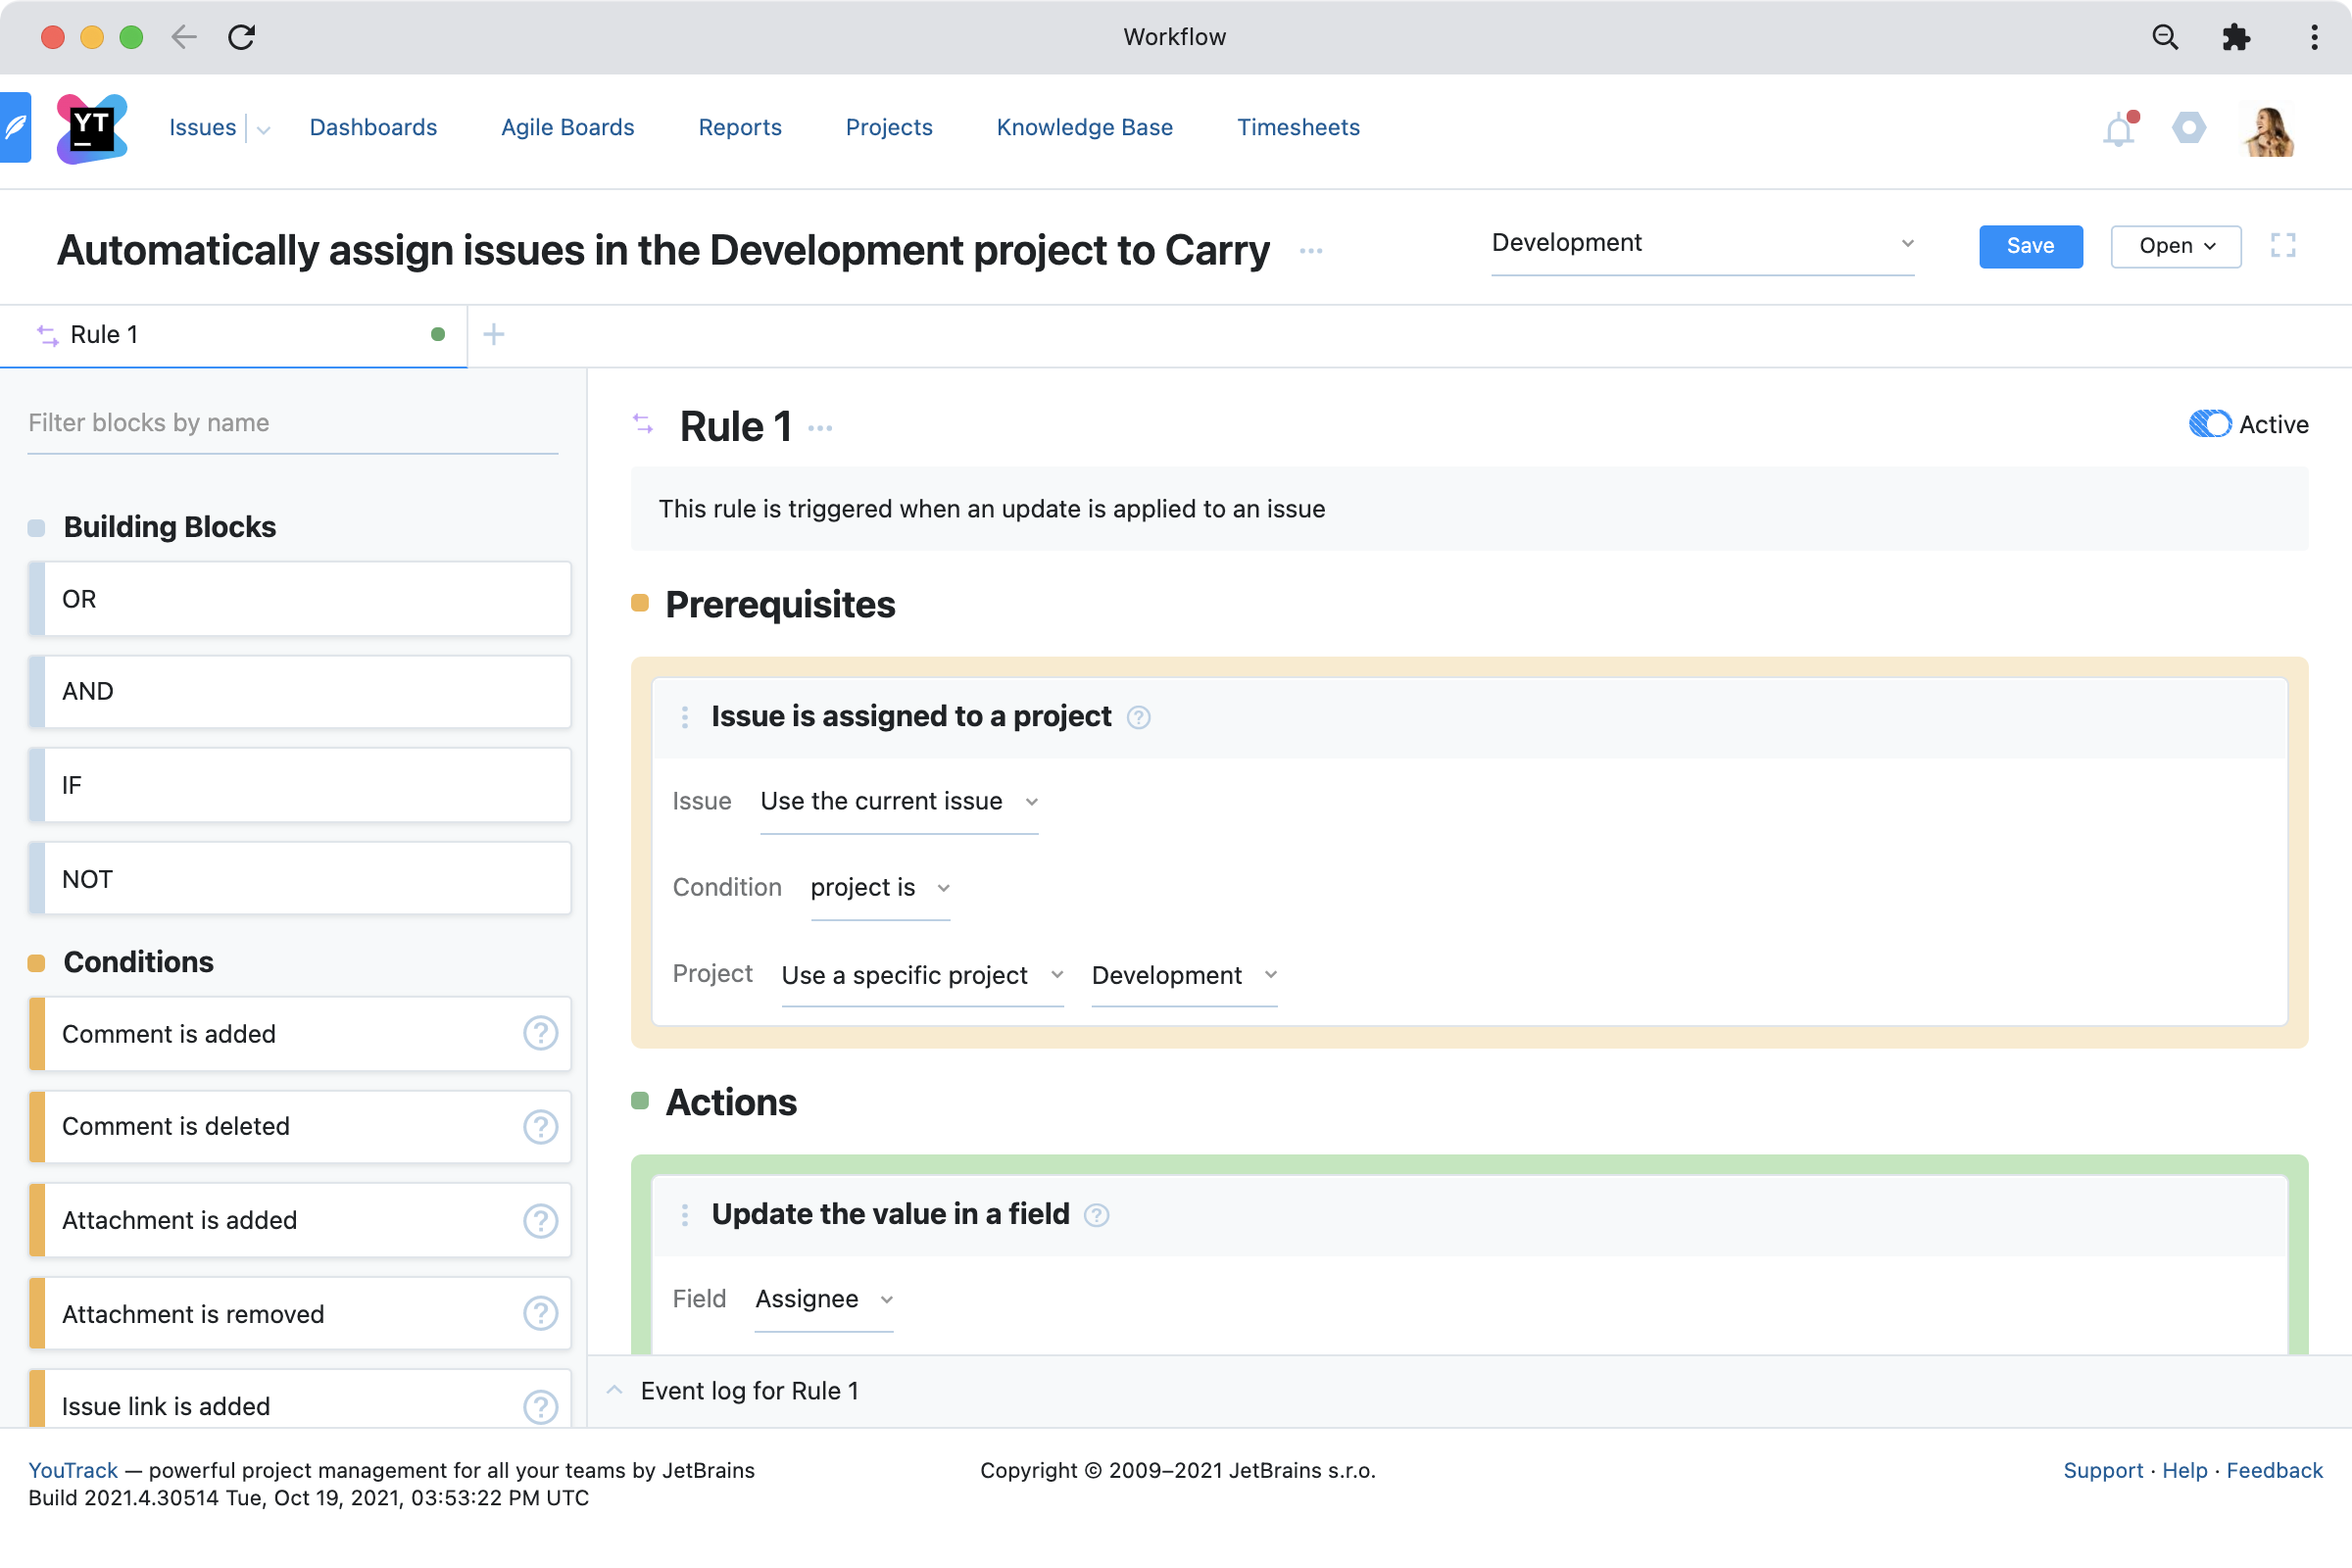Click the YouTrack logo icon
This screenshot has height=1568, width=2352.
pyautogui.click(x=92, y=128)
